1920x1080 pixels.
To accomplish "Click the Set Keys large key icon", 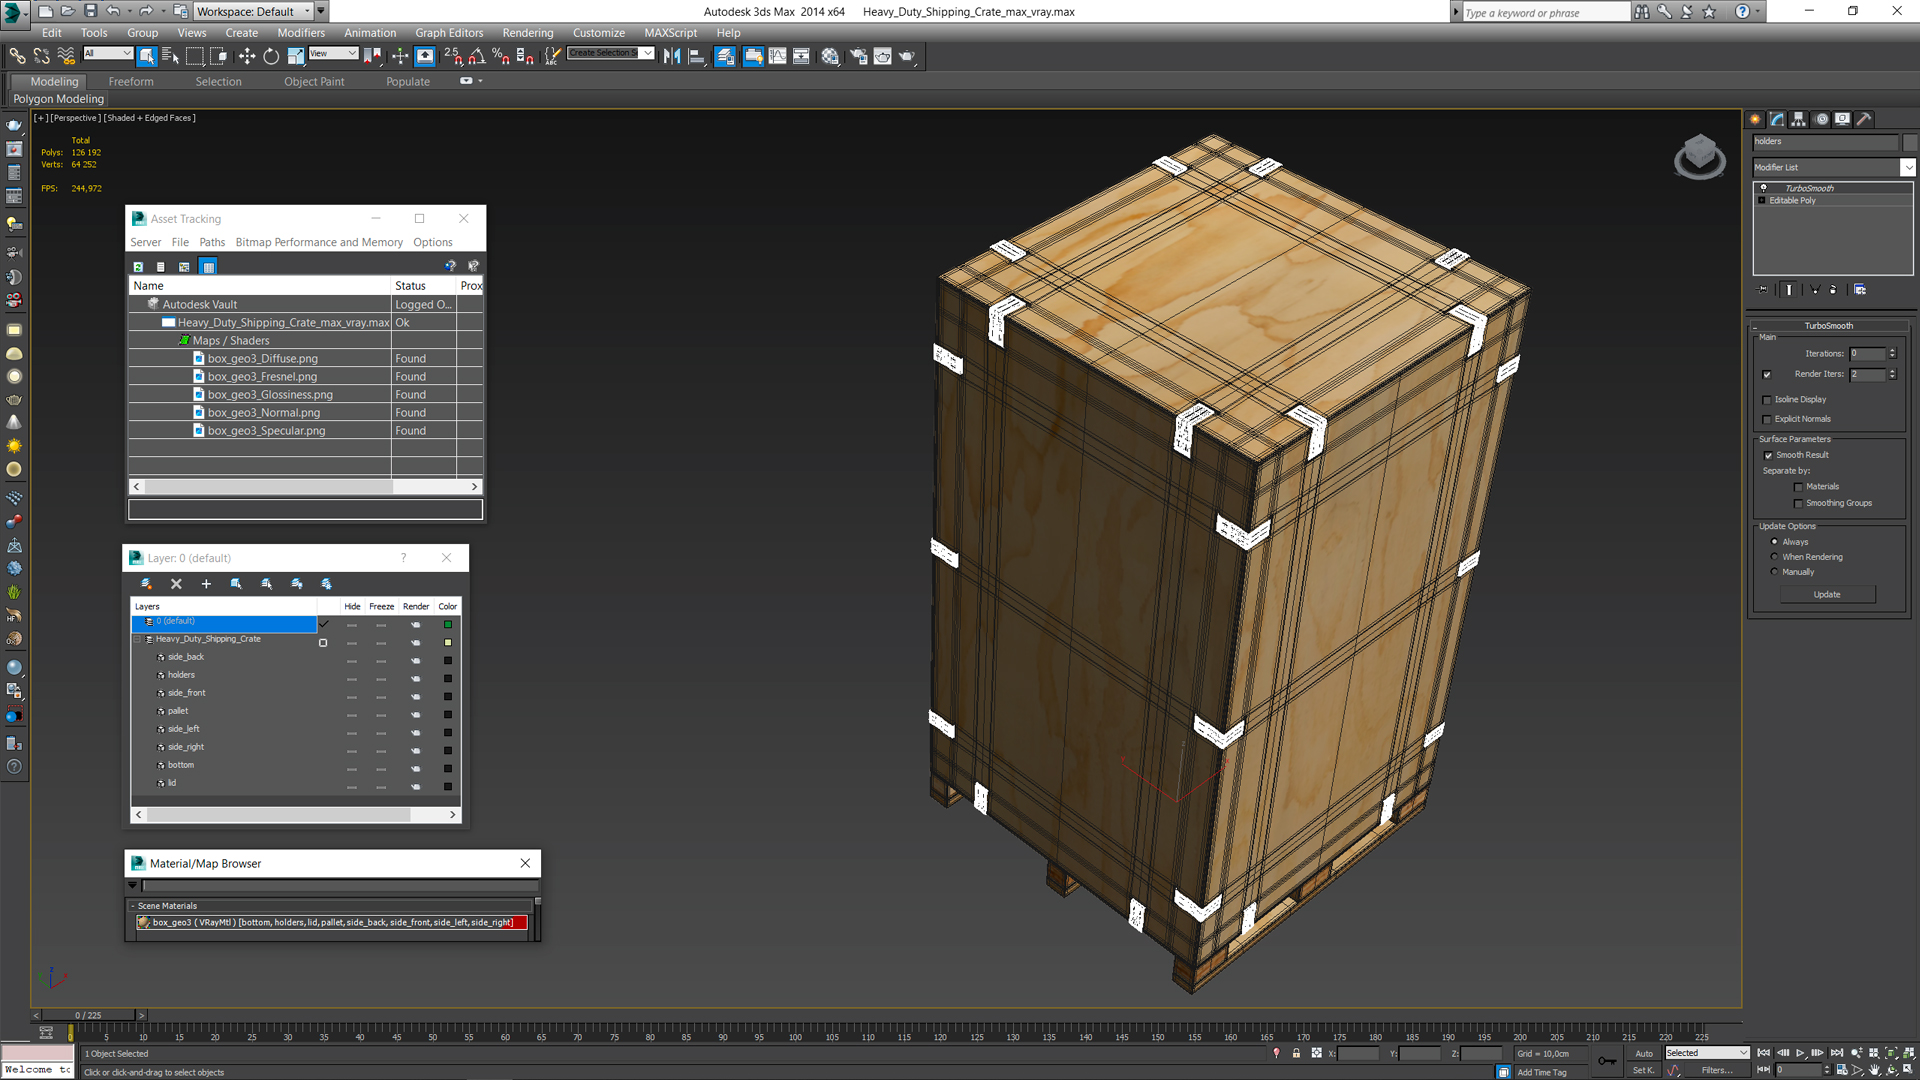I will pos(1607,1061).
